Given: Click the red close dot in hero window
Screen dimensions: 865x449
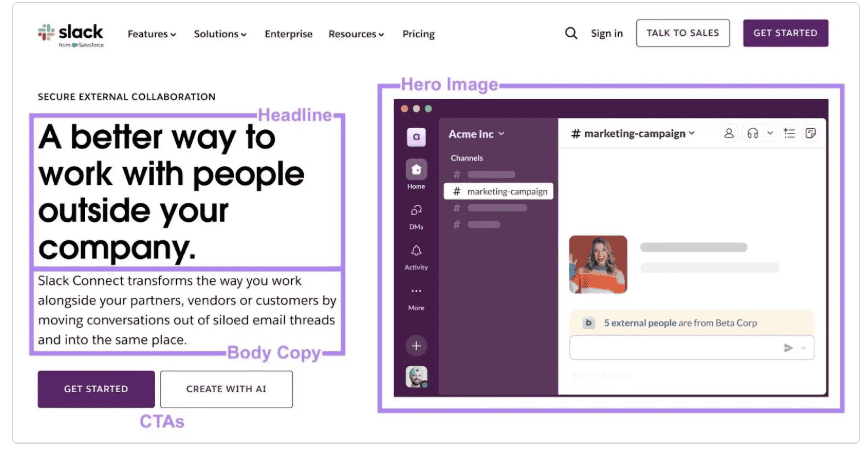Looking at the screenshot, I should pyautogui.click(x=404, y=109).
